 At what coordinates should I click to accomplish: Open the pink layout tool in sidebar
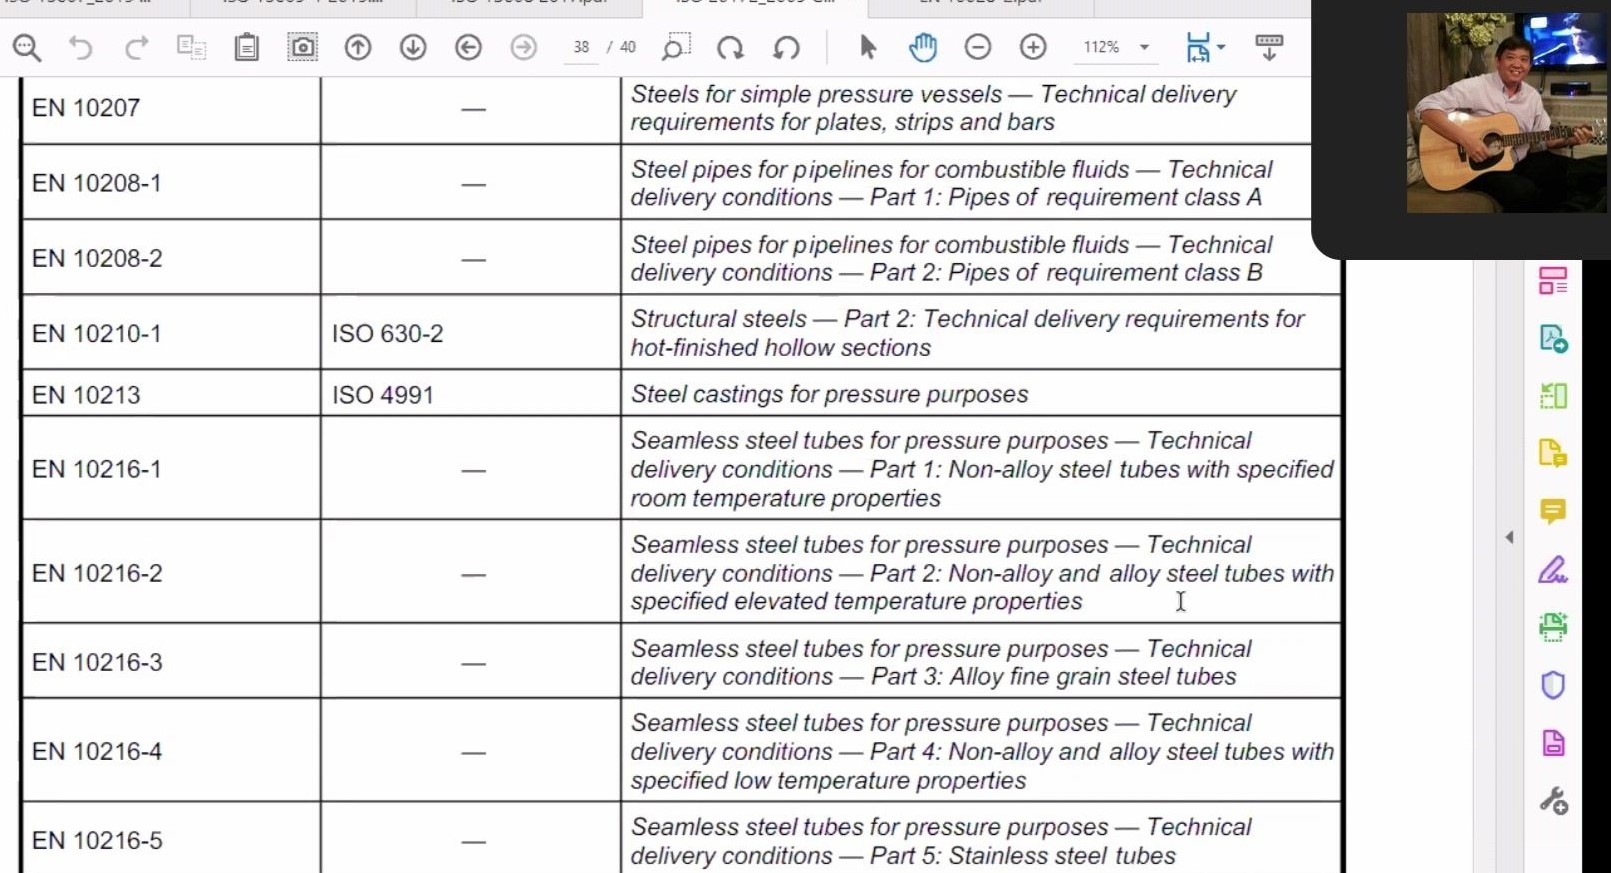coord(1553,281)
